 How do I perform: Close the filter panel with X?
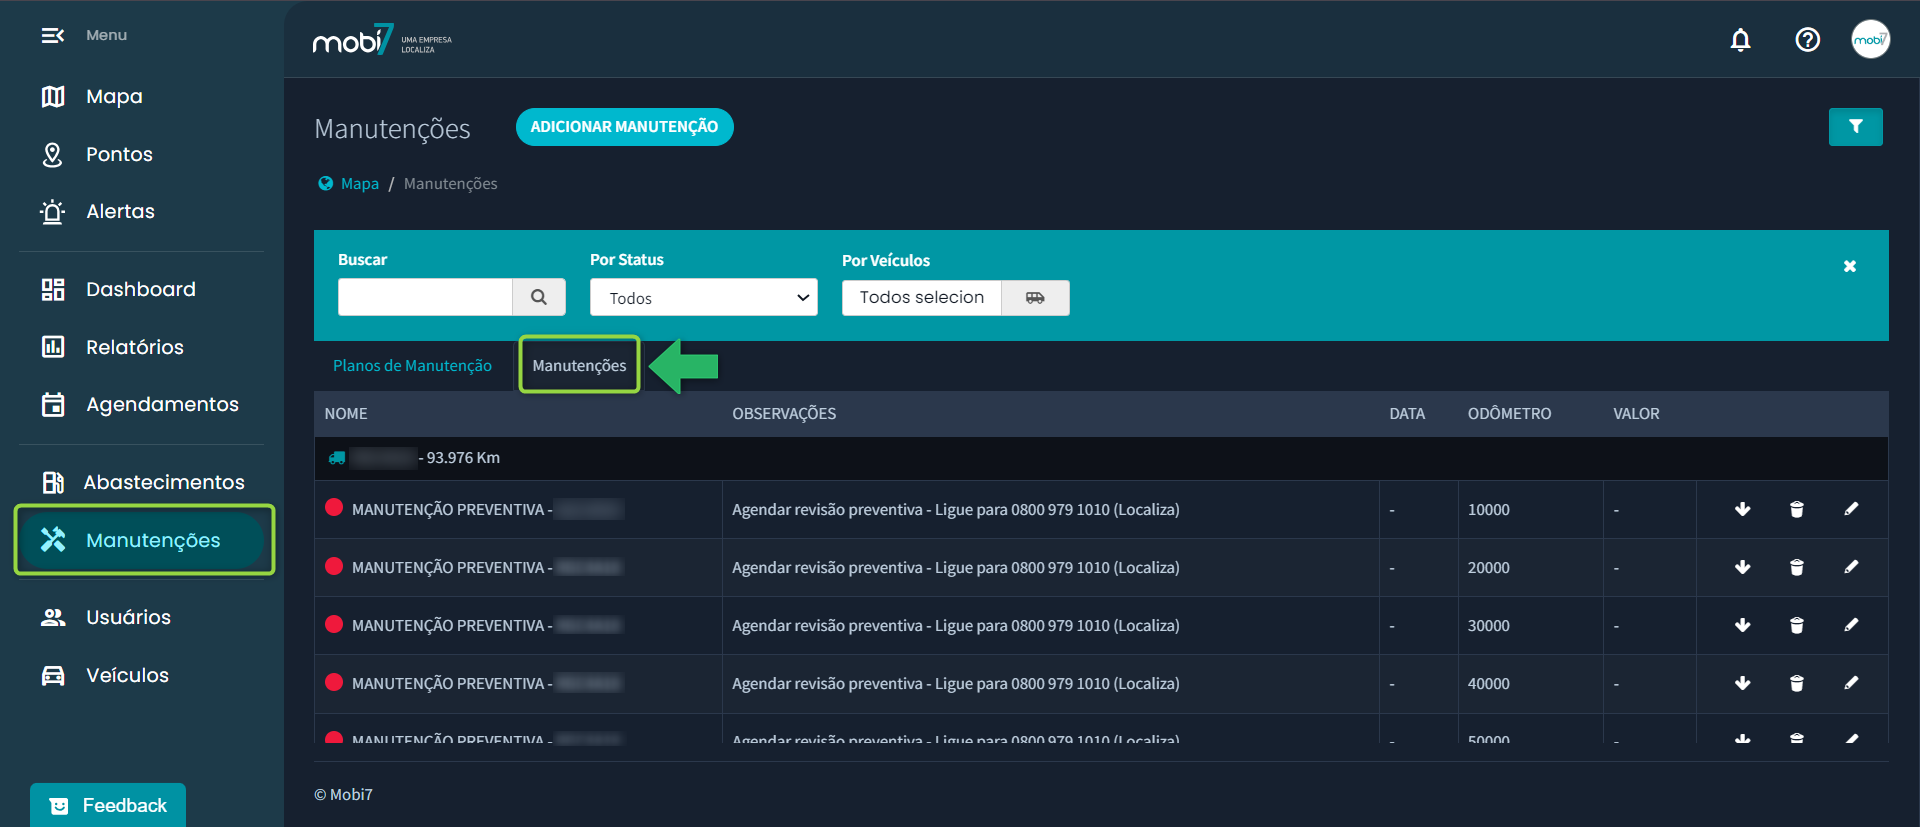click(1849, 266)
